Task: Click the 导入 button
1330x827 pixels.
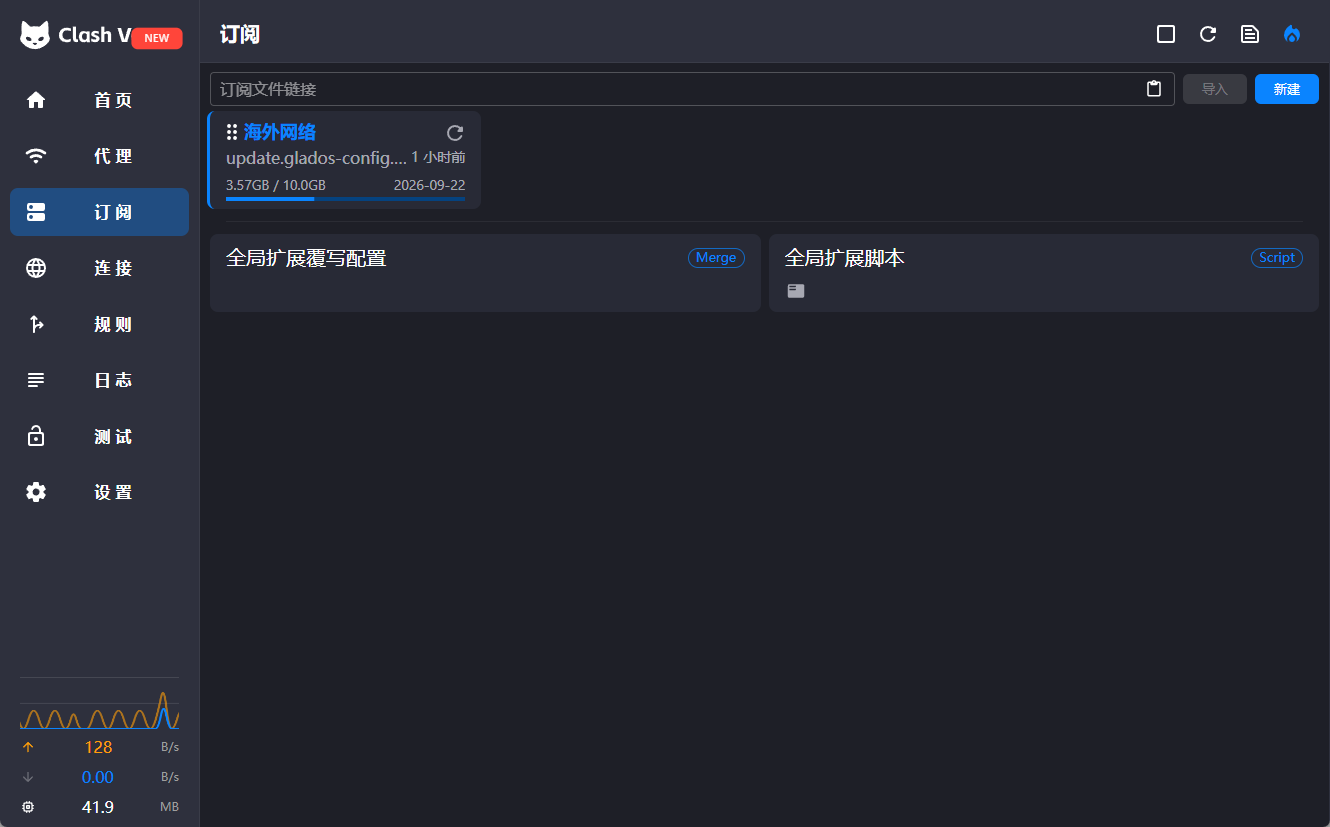Action: click(1215, 89)
